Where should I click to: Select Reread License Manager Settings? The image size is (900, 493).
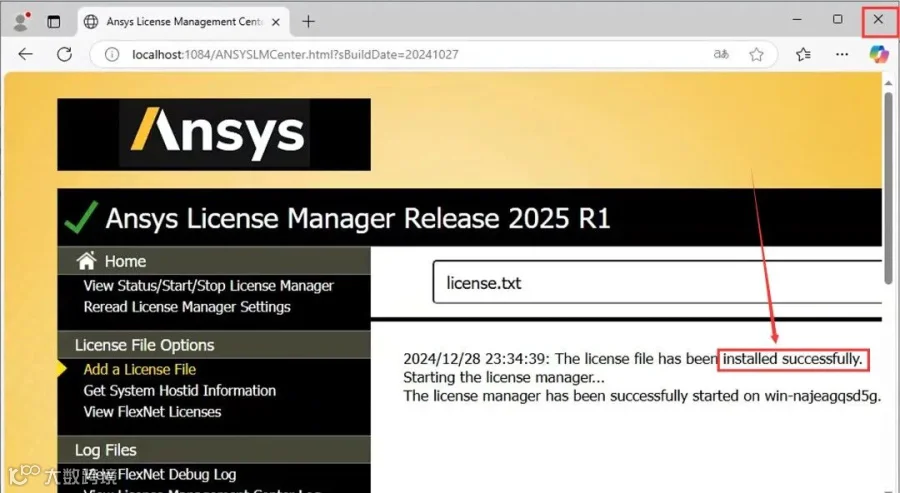(x=187, y=307)
